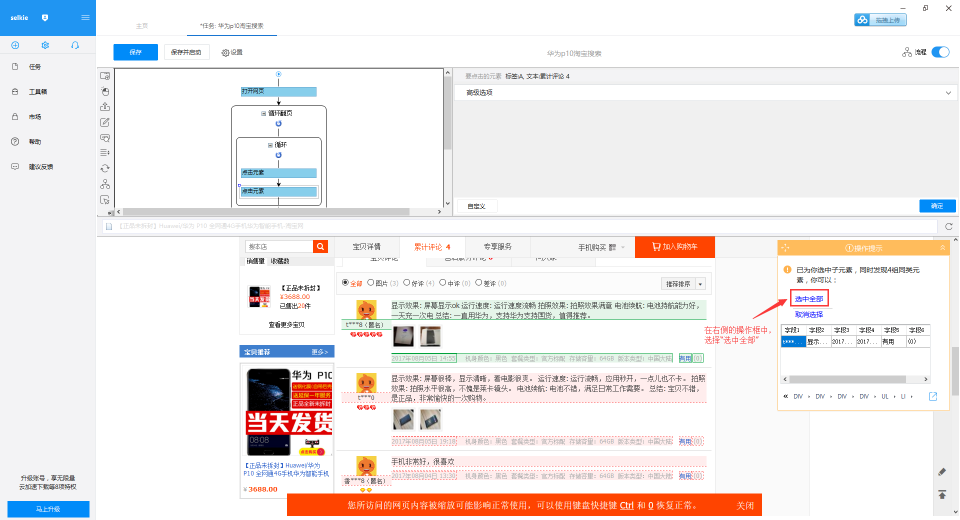This screenshot has width=960, height=520.
Task: Select the branch condition tool icon
Action: tap(105, 184)
